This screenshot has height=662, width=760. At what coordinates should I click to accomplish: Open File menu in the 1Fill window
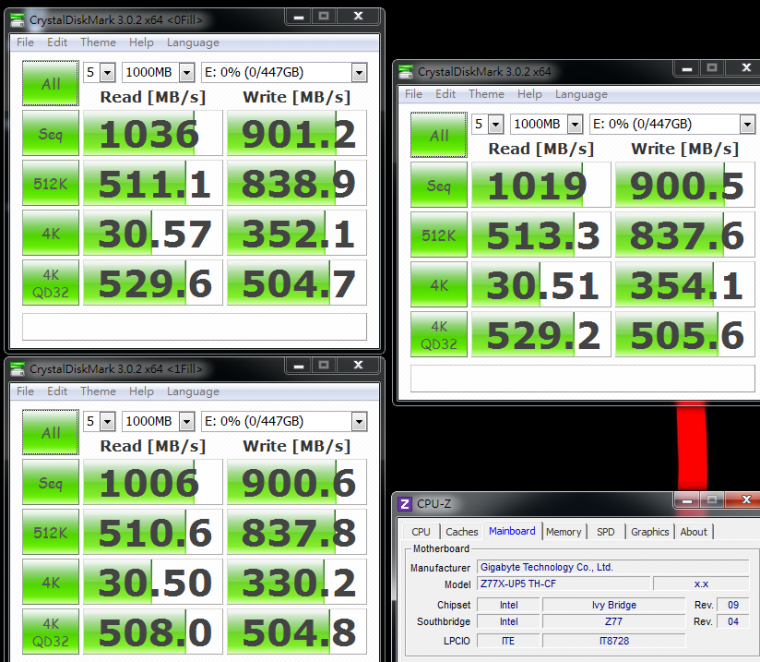tap(25, 391)
